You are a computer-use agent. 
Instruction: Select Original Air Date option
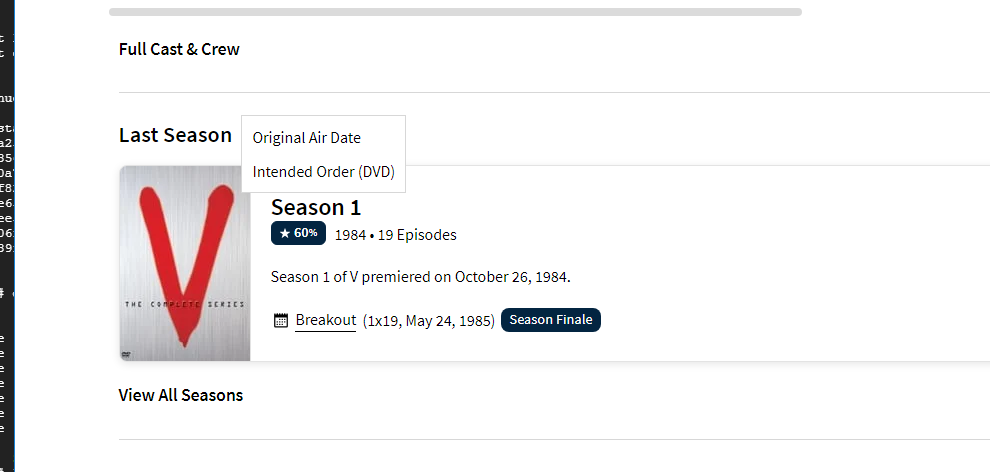pyautogui.click(x=306, y=138)
